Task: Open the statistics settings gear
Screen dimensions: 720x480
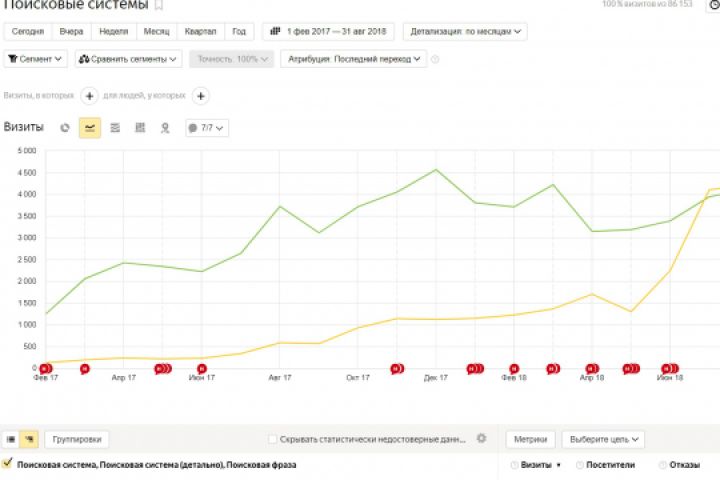Action: pyautogui.click(x=481, y=438)
